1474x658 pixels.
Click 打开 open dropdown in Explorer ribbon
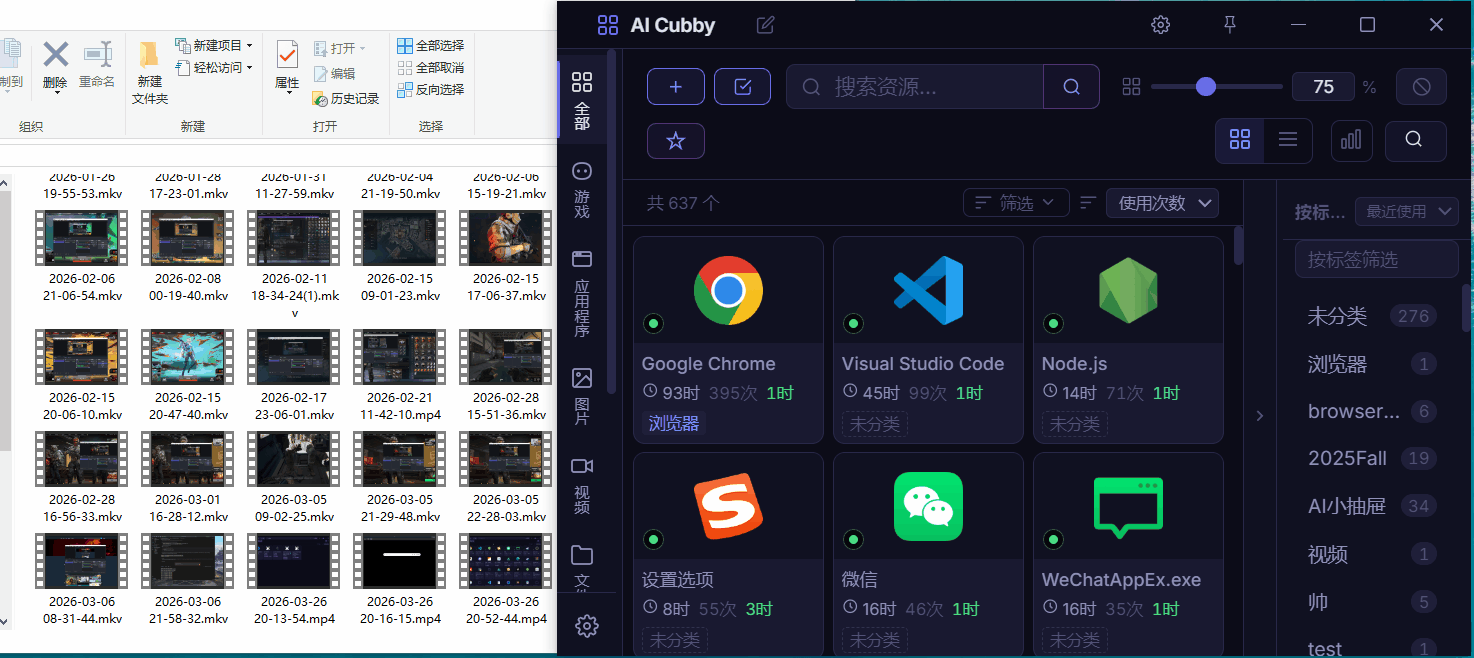[x=340, y=48]
